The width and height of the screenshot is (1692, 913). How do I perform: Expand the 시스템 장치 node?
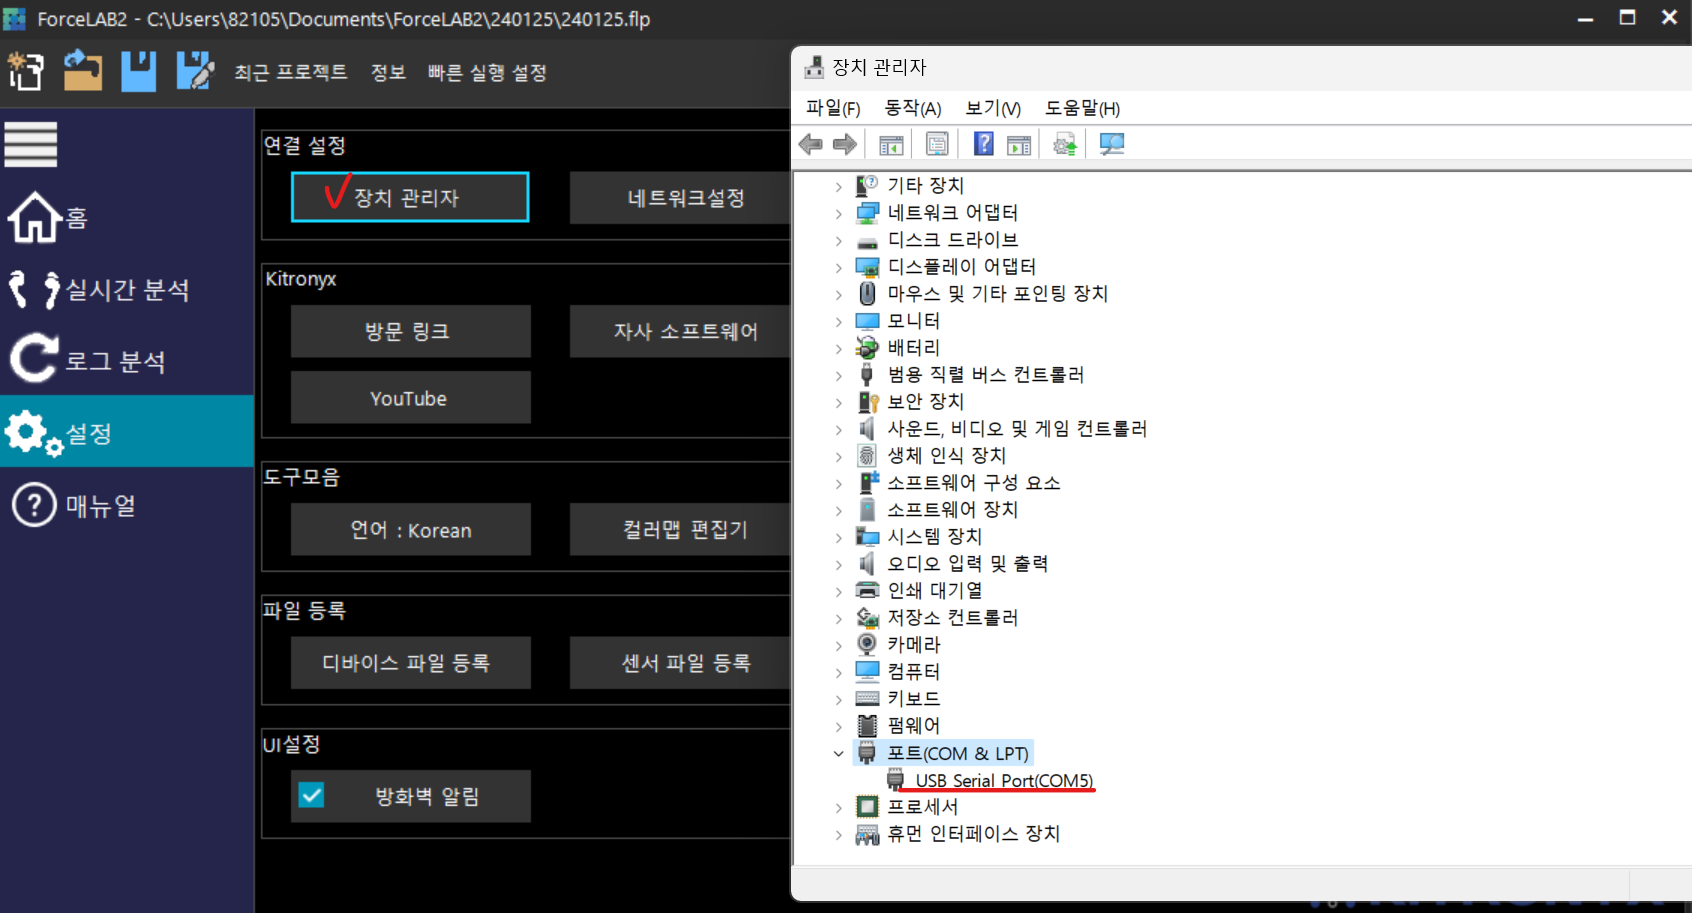(x=839, y=537)
